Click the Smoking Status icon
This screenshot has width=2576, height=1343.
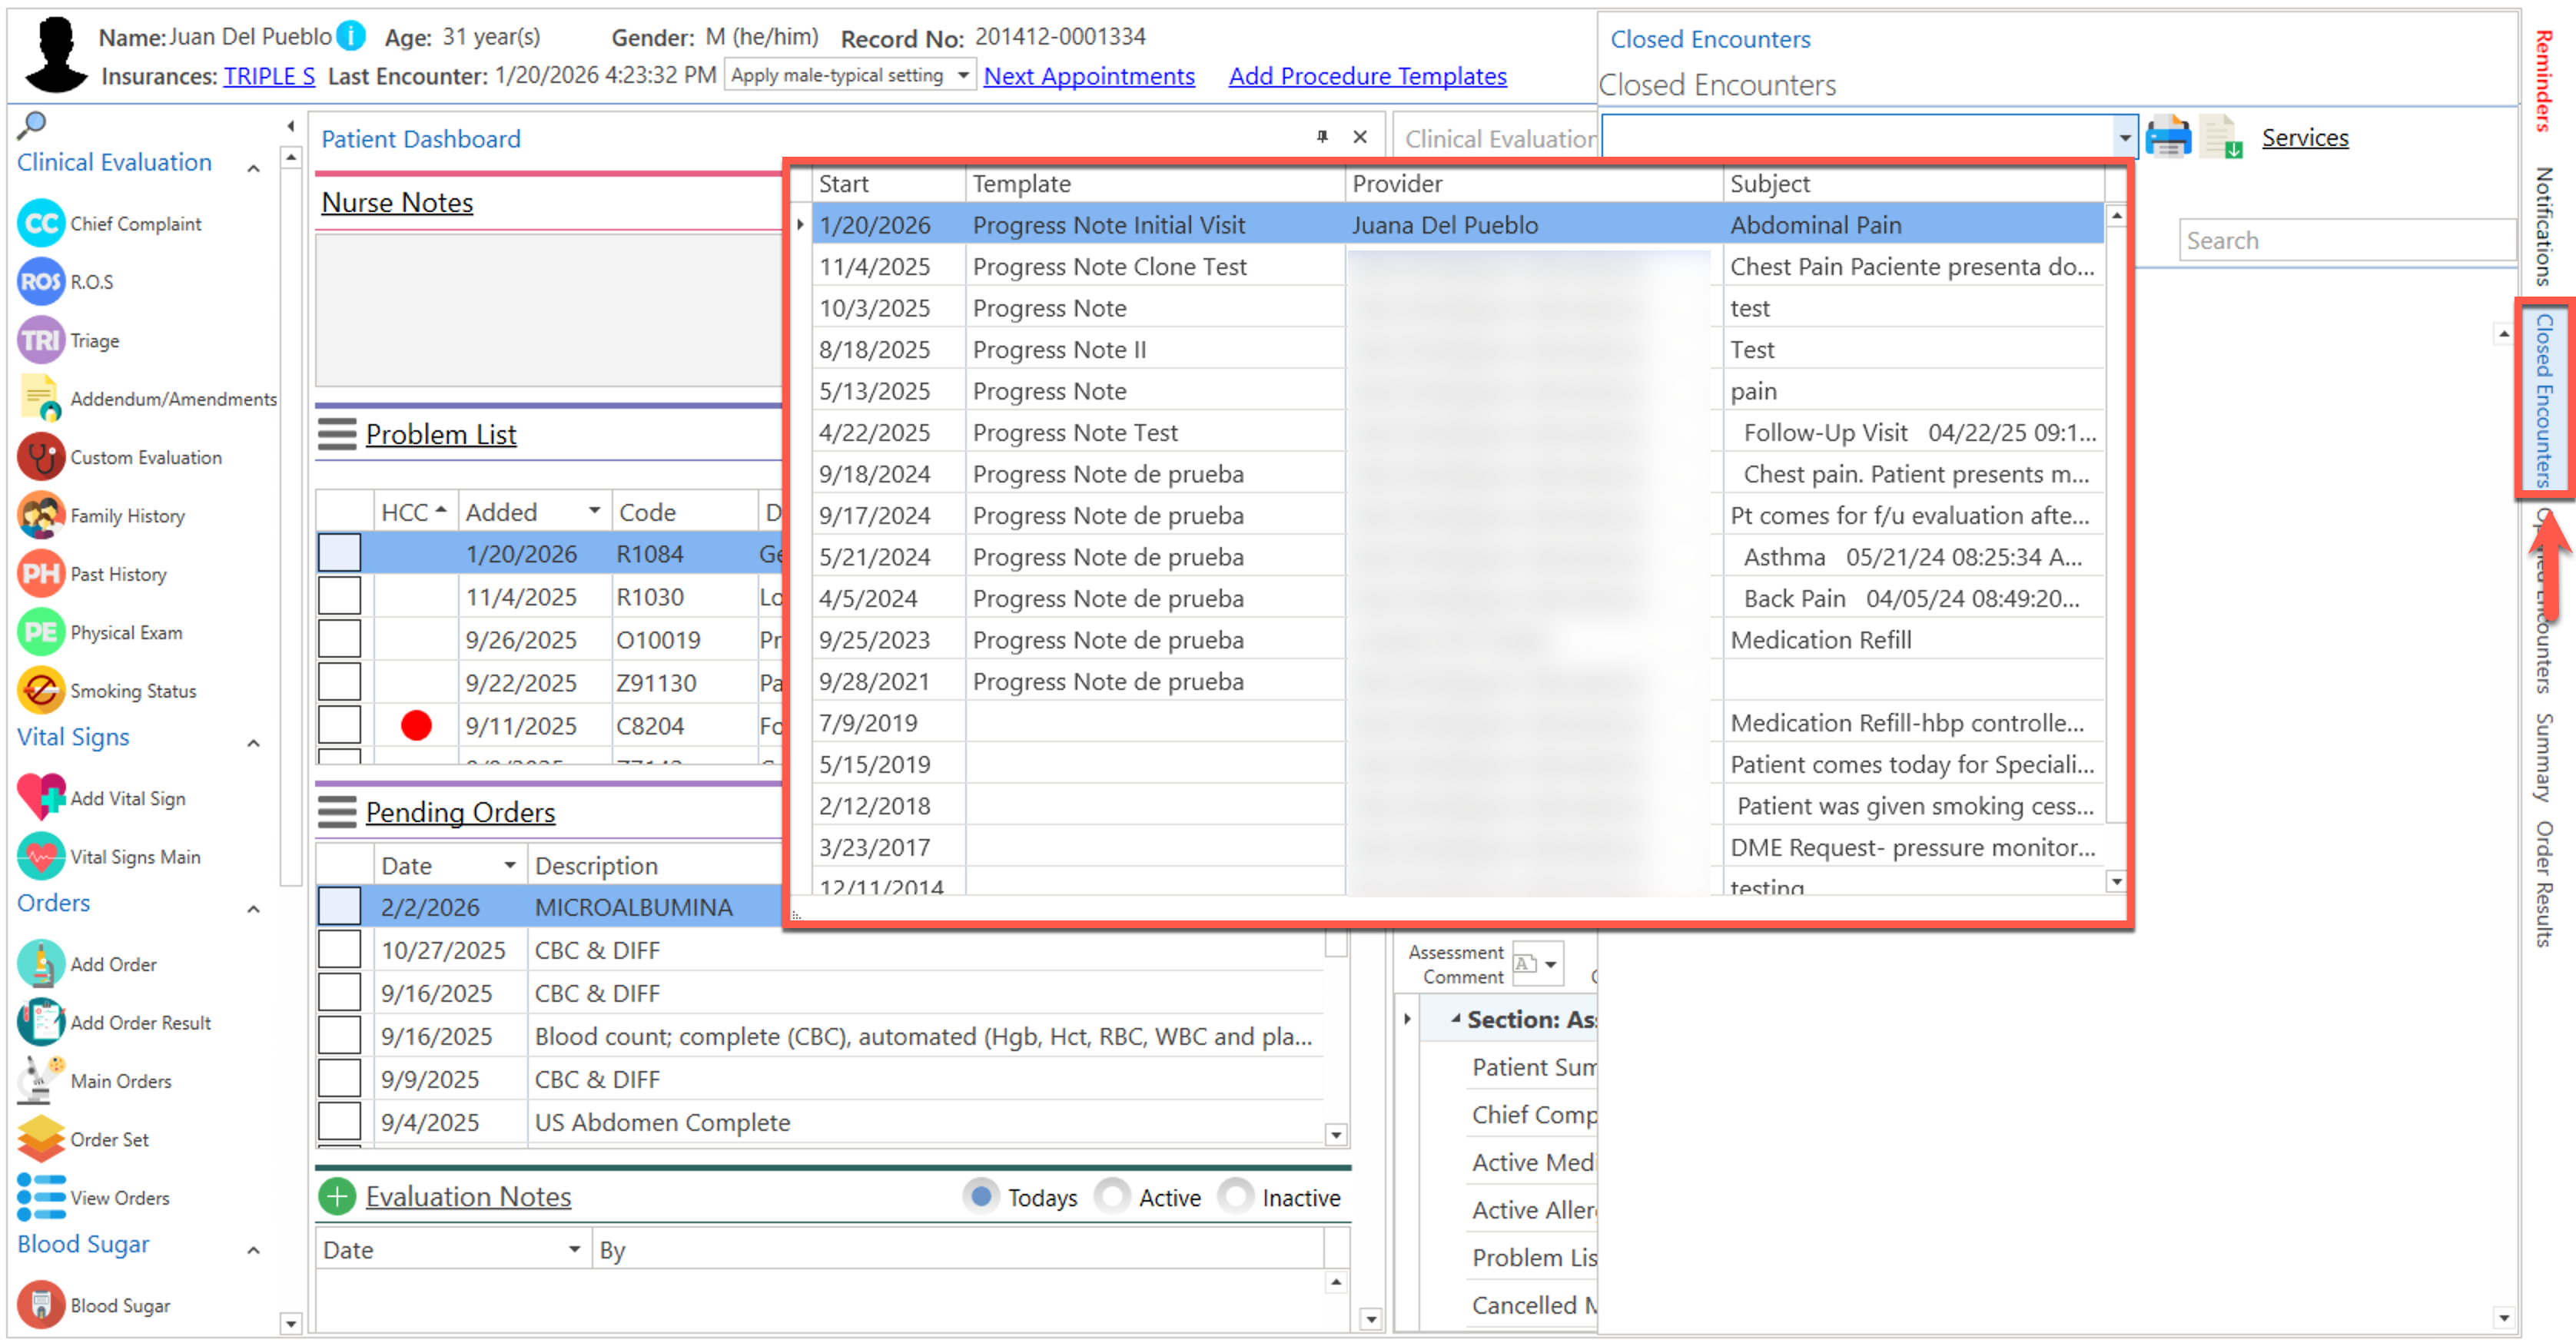click(x=41, y=690)
